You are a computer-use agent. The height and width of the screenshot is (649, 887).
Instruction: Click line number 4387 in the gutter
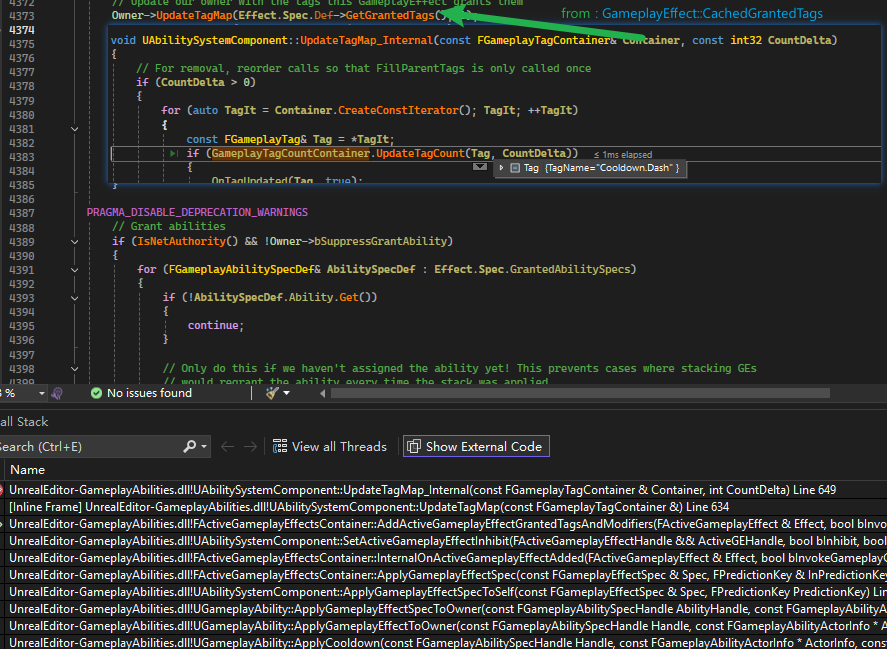pos(22,213)
